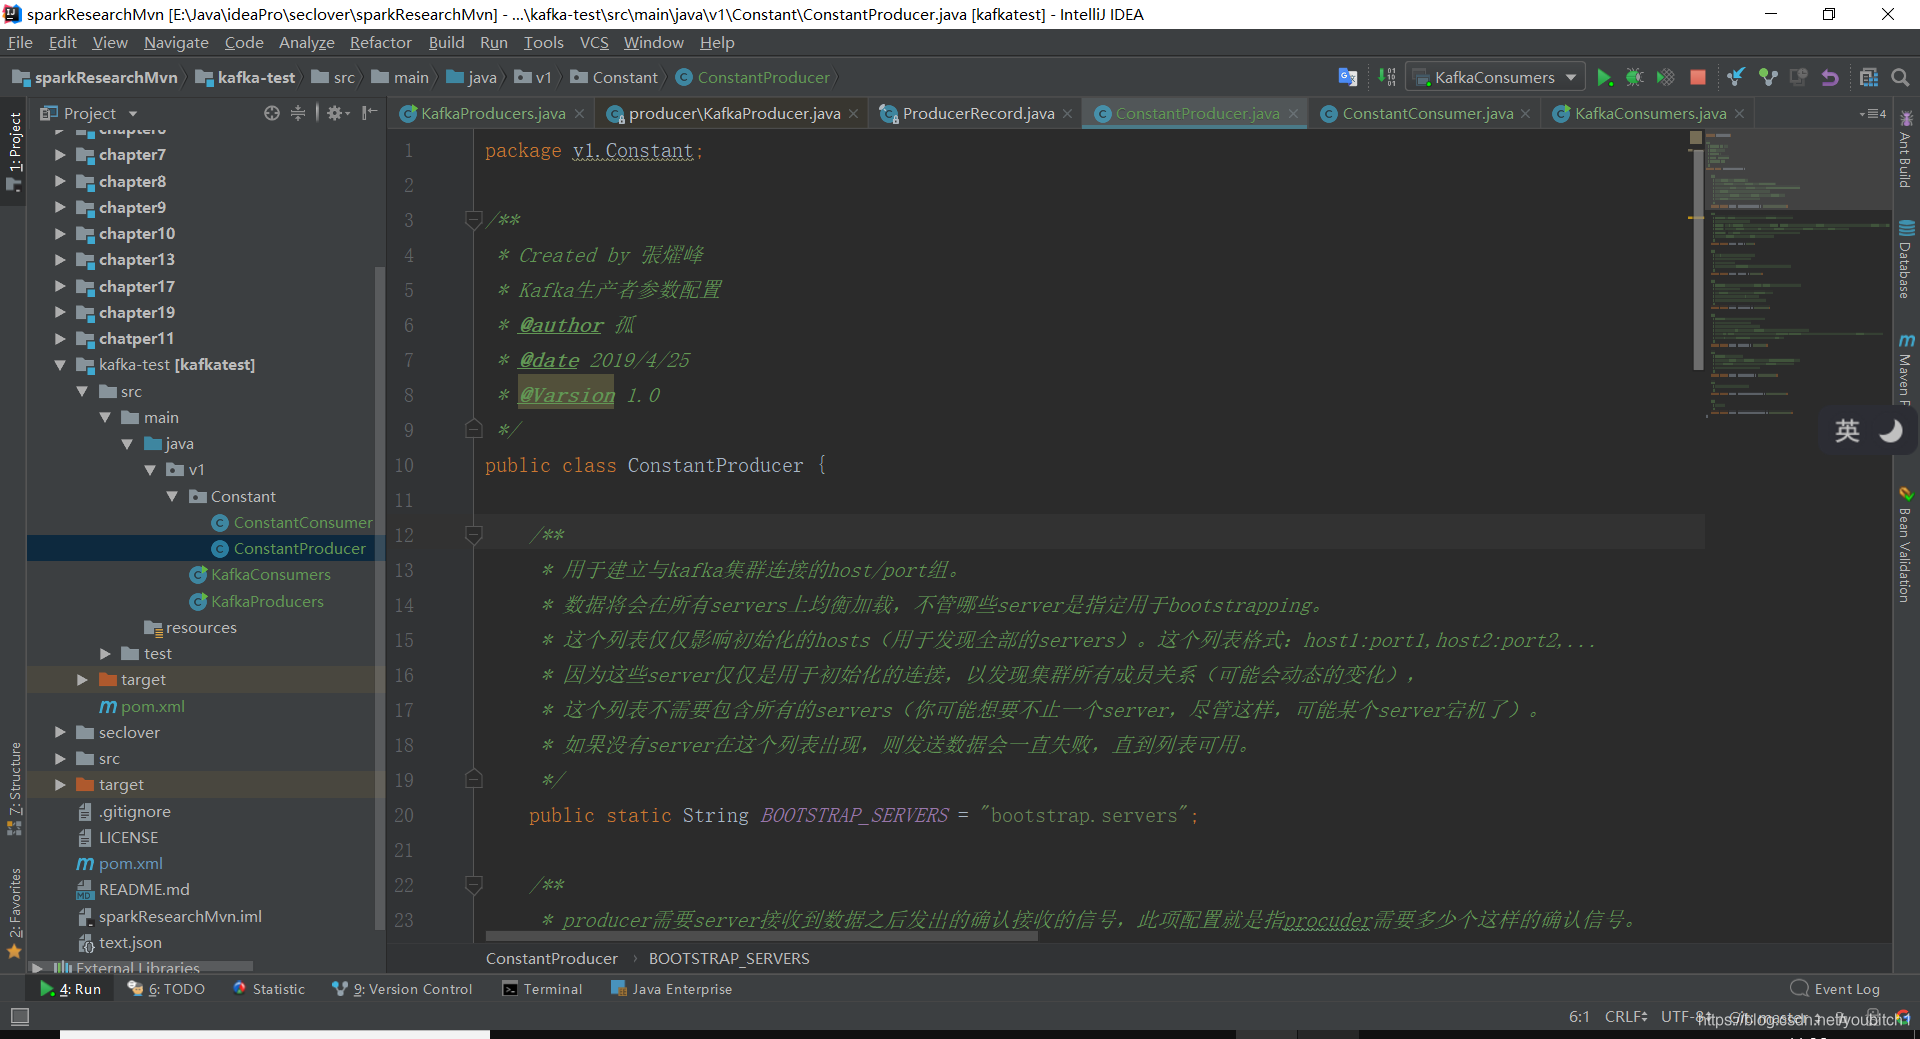Expand the test folder
Viewport: 1920px width, 1039px height.
click(105, 653)
